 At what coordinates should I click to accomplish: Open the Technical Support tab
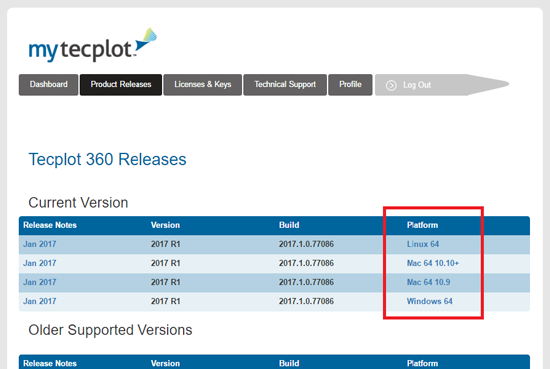coord(285,85)
